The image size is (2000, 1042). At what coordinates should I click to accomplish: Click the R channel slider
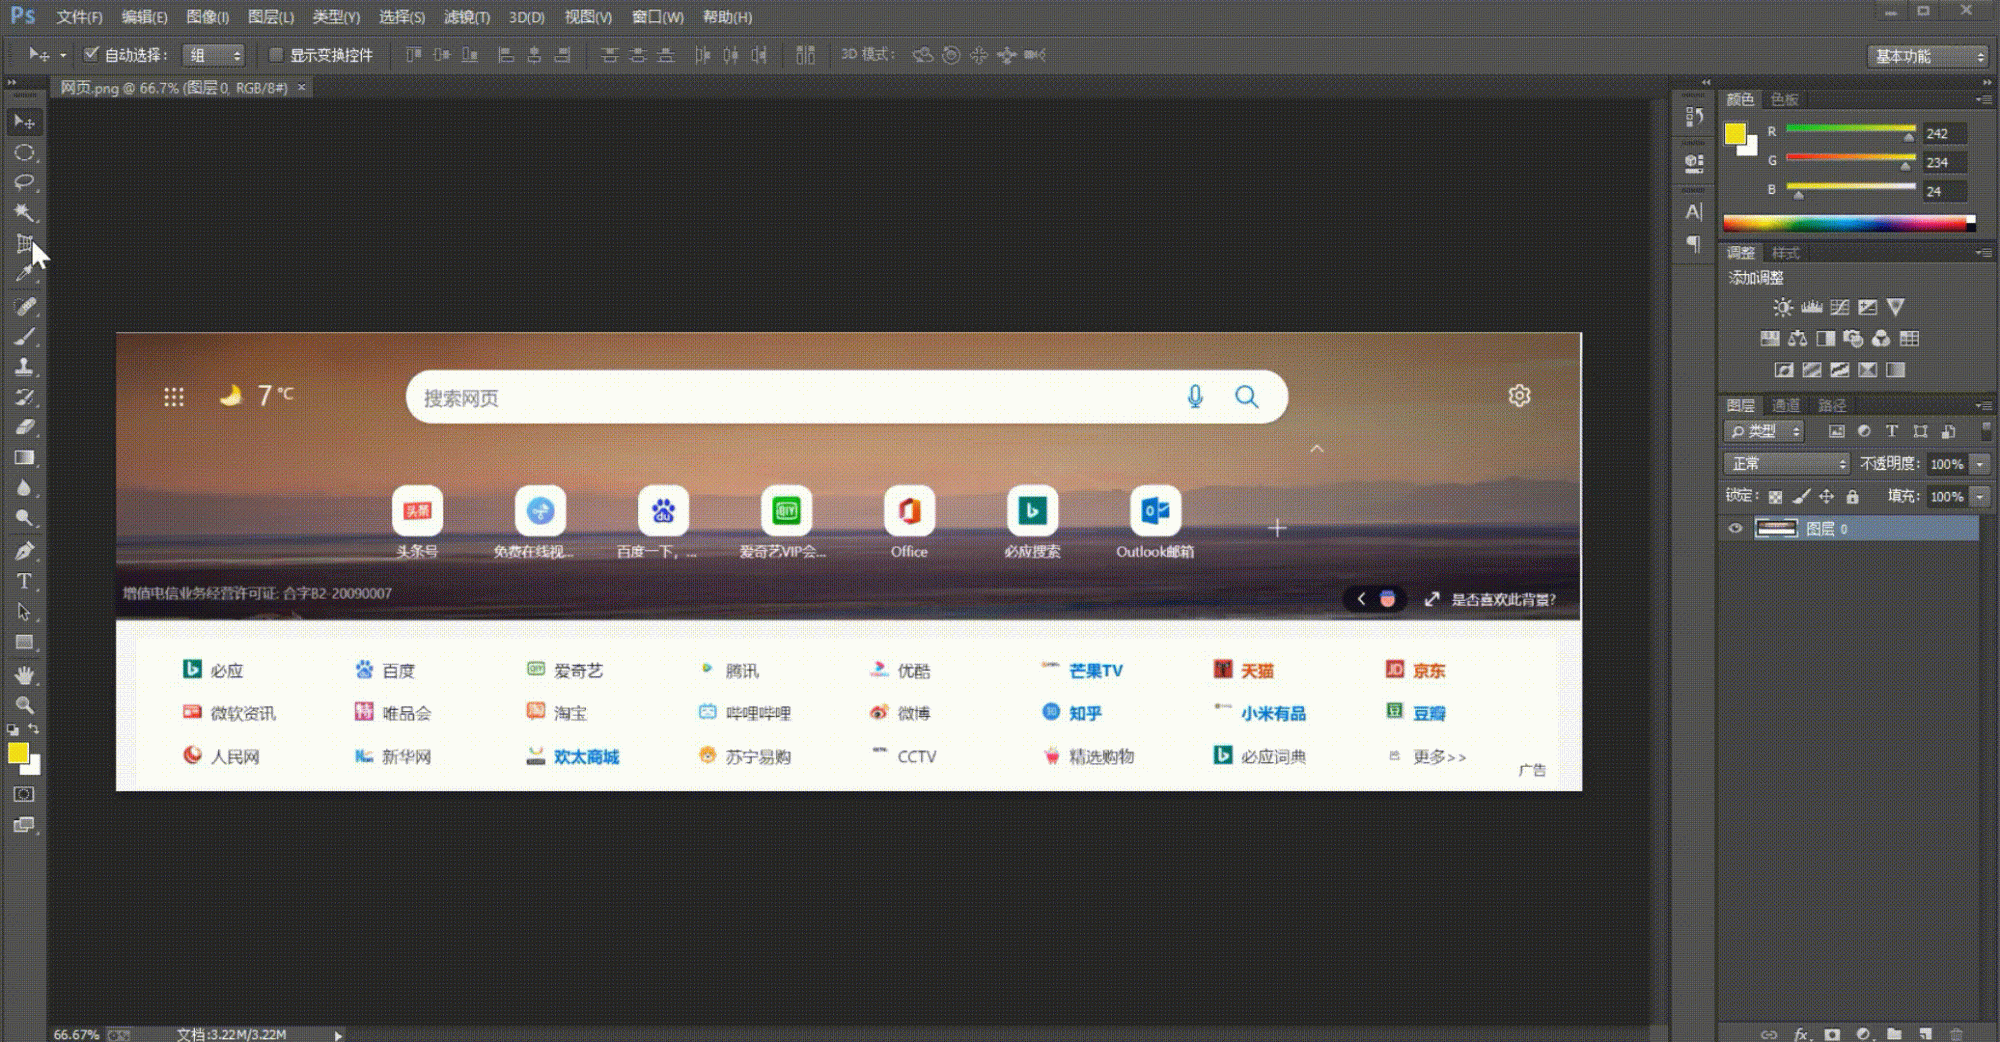tap(1850, 130)
